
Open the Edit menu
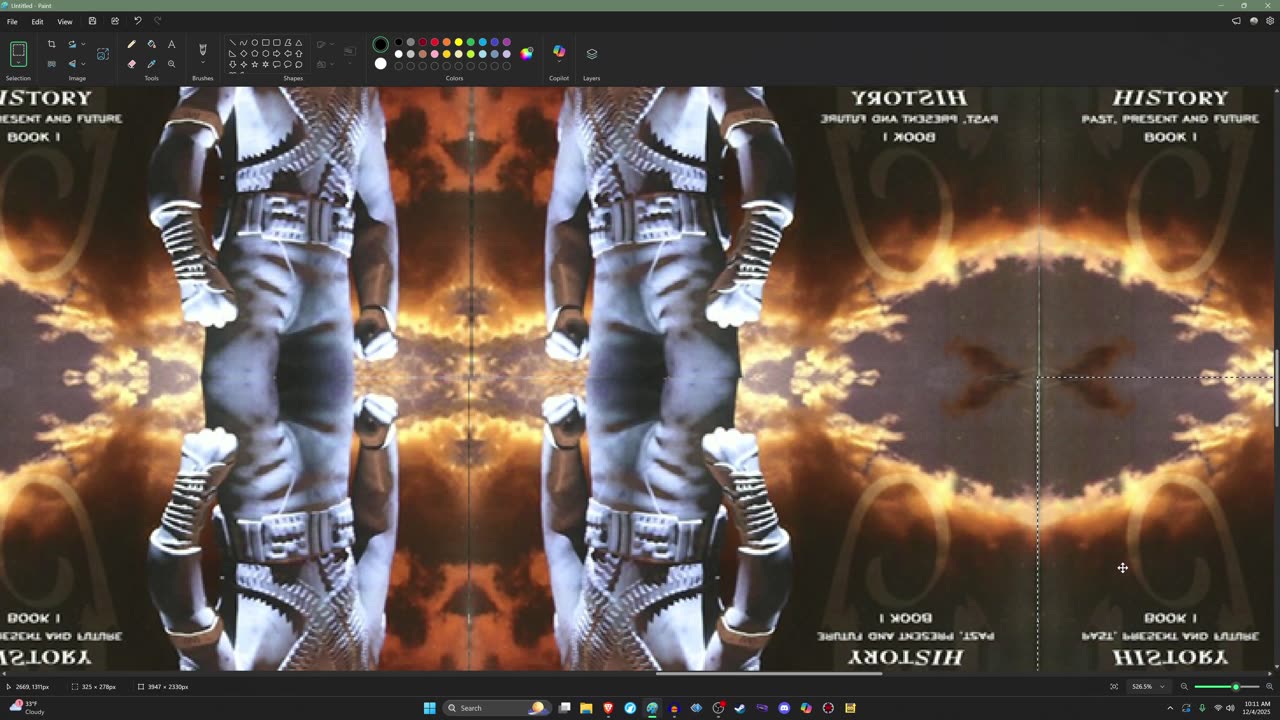pyautogui.click(x=37, y=21)
